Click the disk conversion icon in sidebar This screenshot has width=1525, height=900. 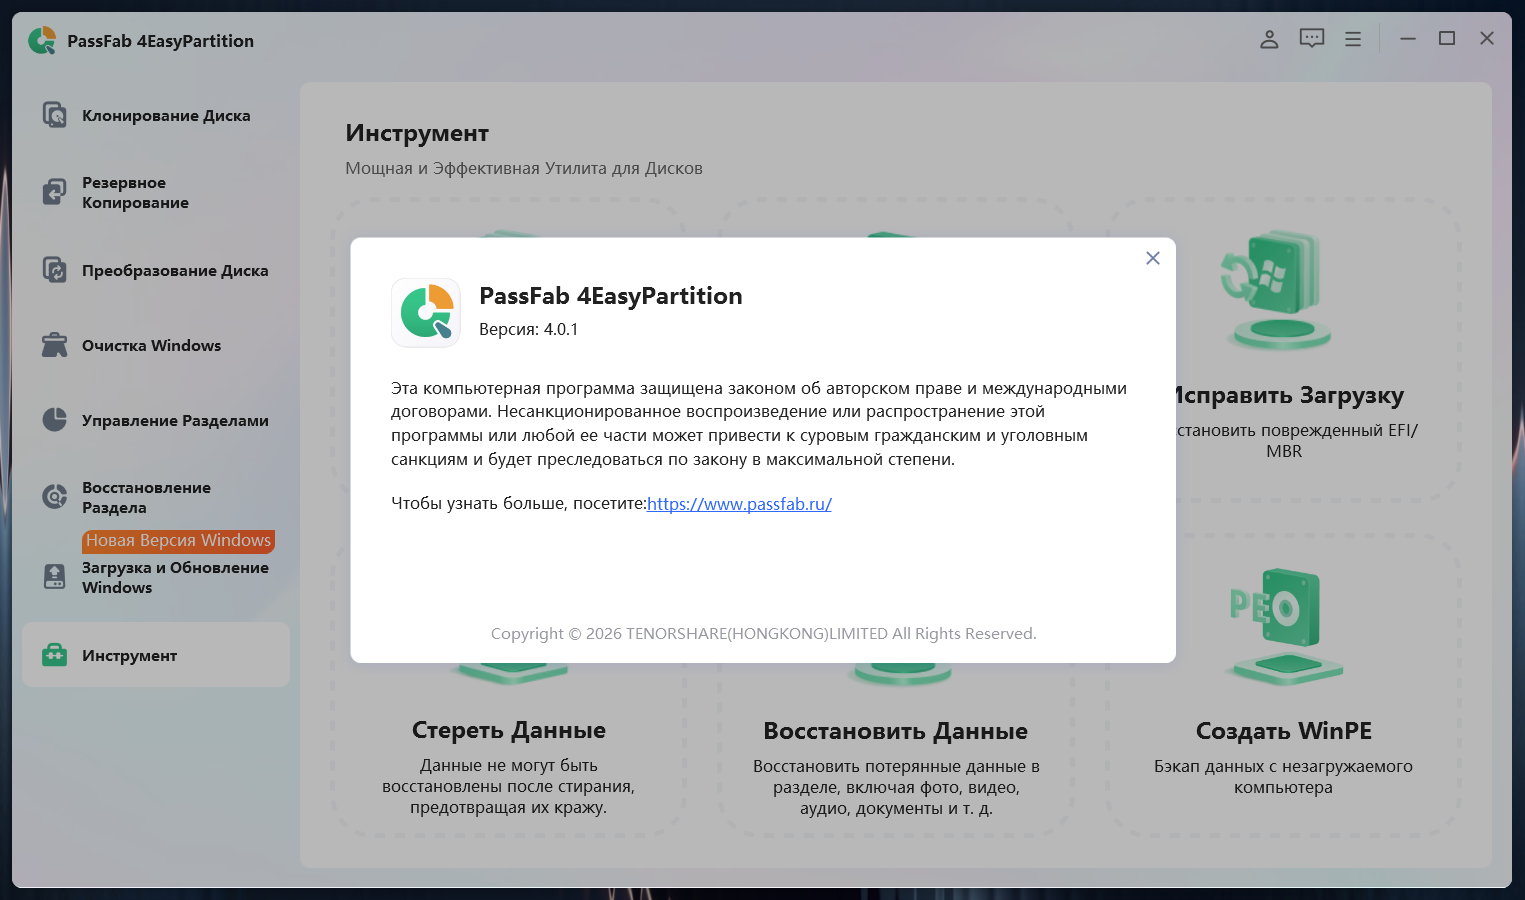pyautogui.click(x=55, y=270)
